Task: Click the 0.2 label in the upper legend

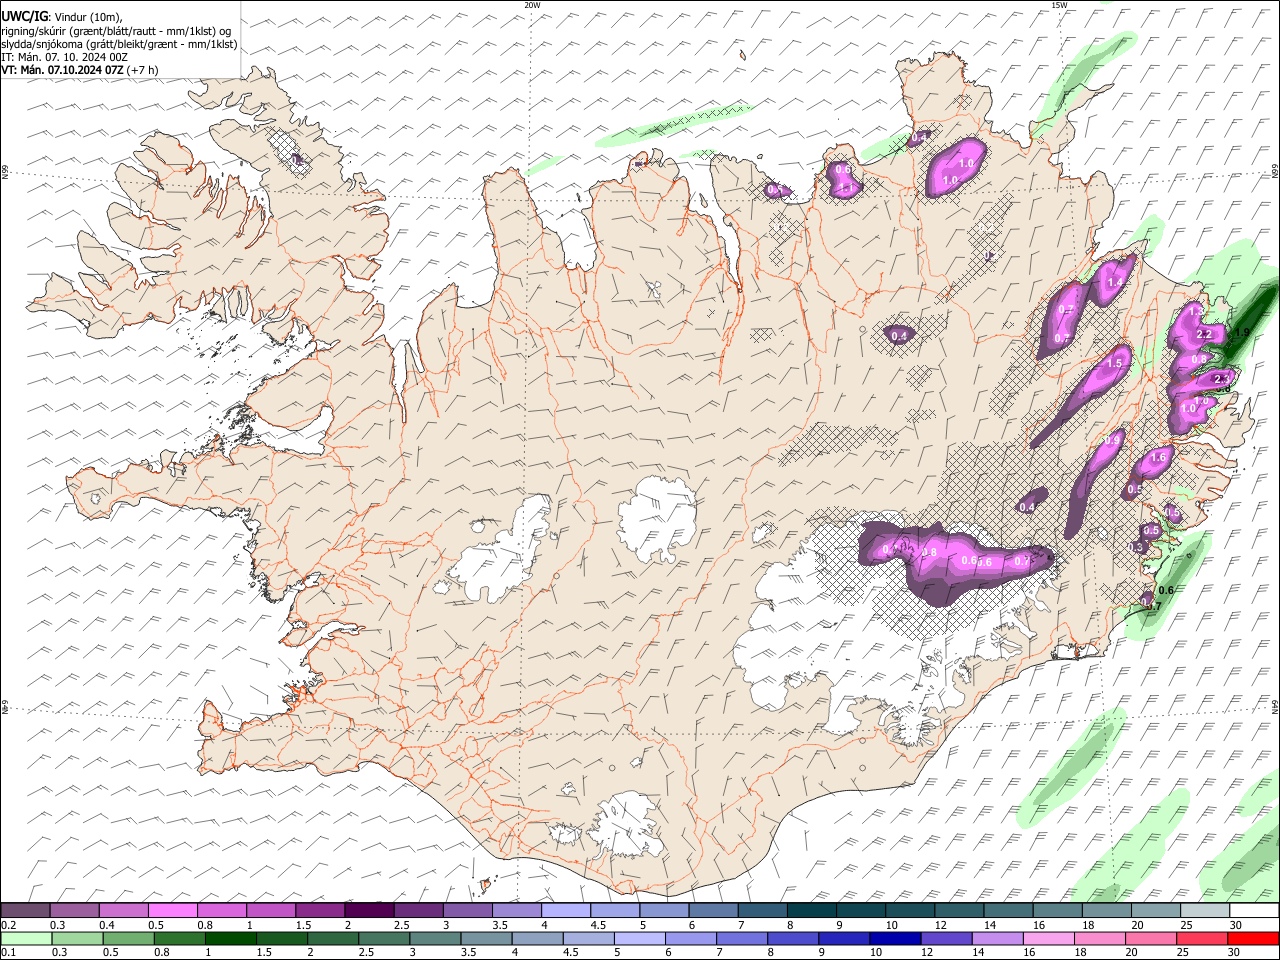Action: click(x=7, y=925)
